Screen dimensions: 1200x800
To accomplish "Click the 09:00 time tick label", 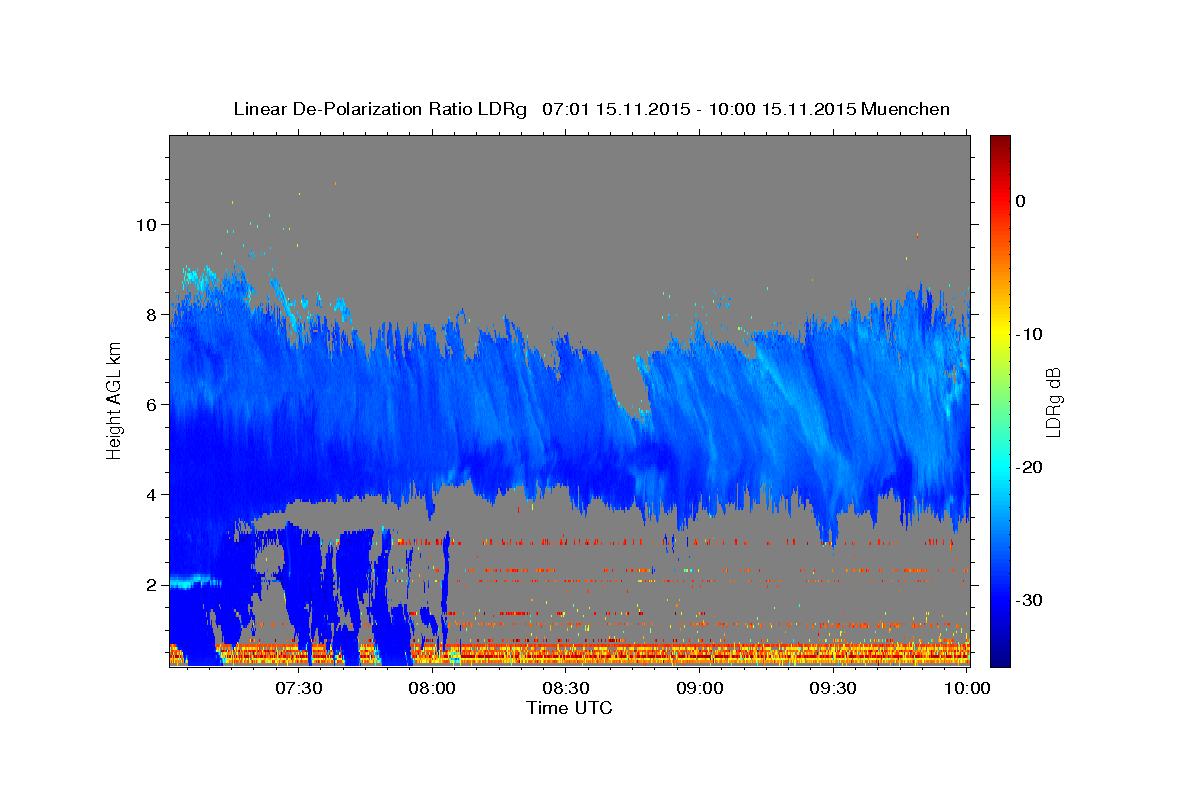I will pos(700,689).
